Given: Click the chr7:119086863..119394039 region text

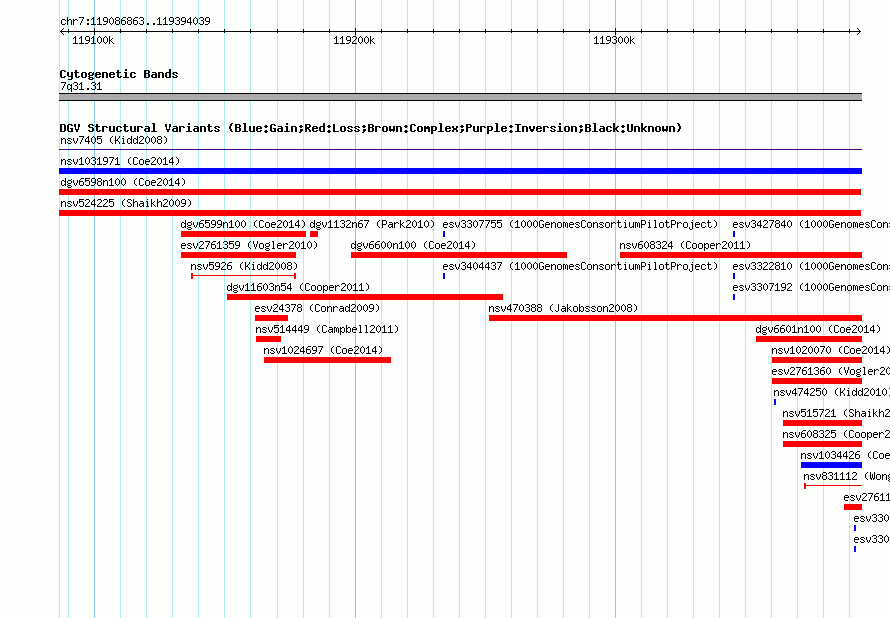Looking at the screenshot, I should (135, 21).
